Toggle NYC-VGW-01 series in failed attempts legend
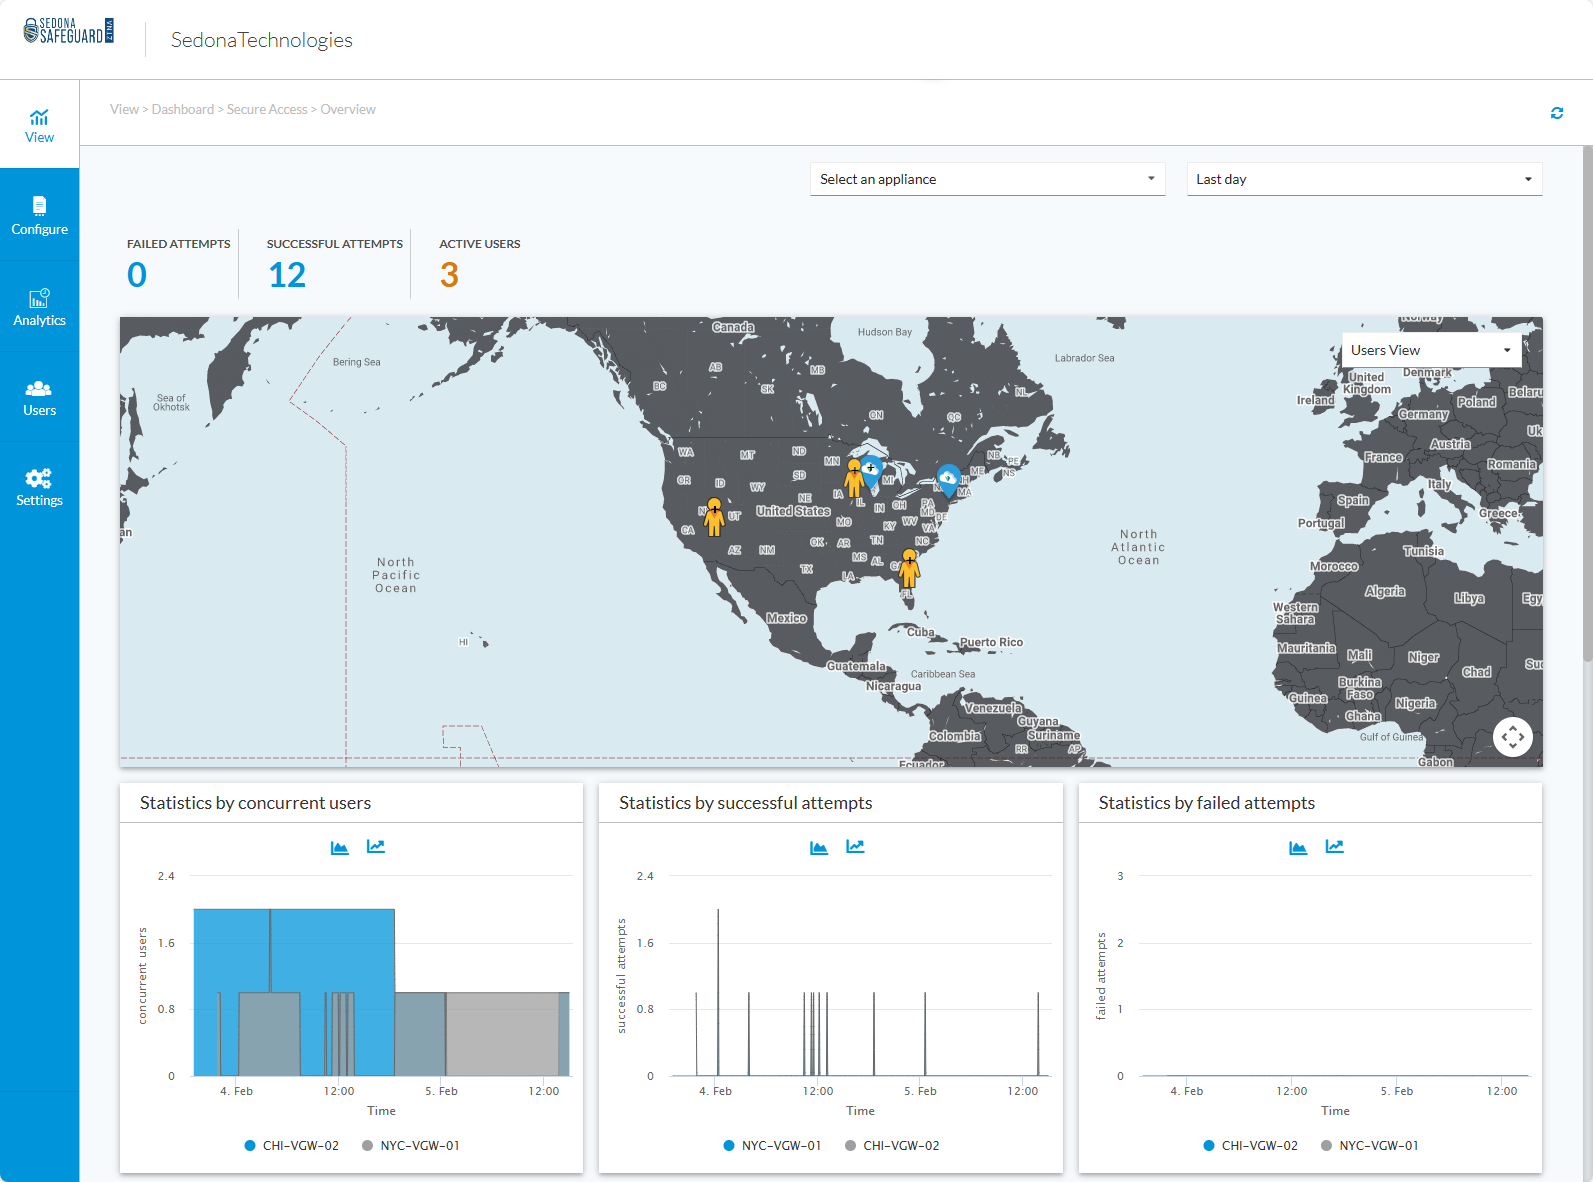Screen dimensions: 1593x1182 pos(1370,1146)
